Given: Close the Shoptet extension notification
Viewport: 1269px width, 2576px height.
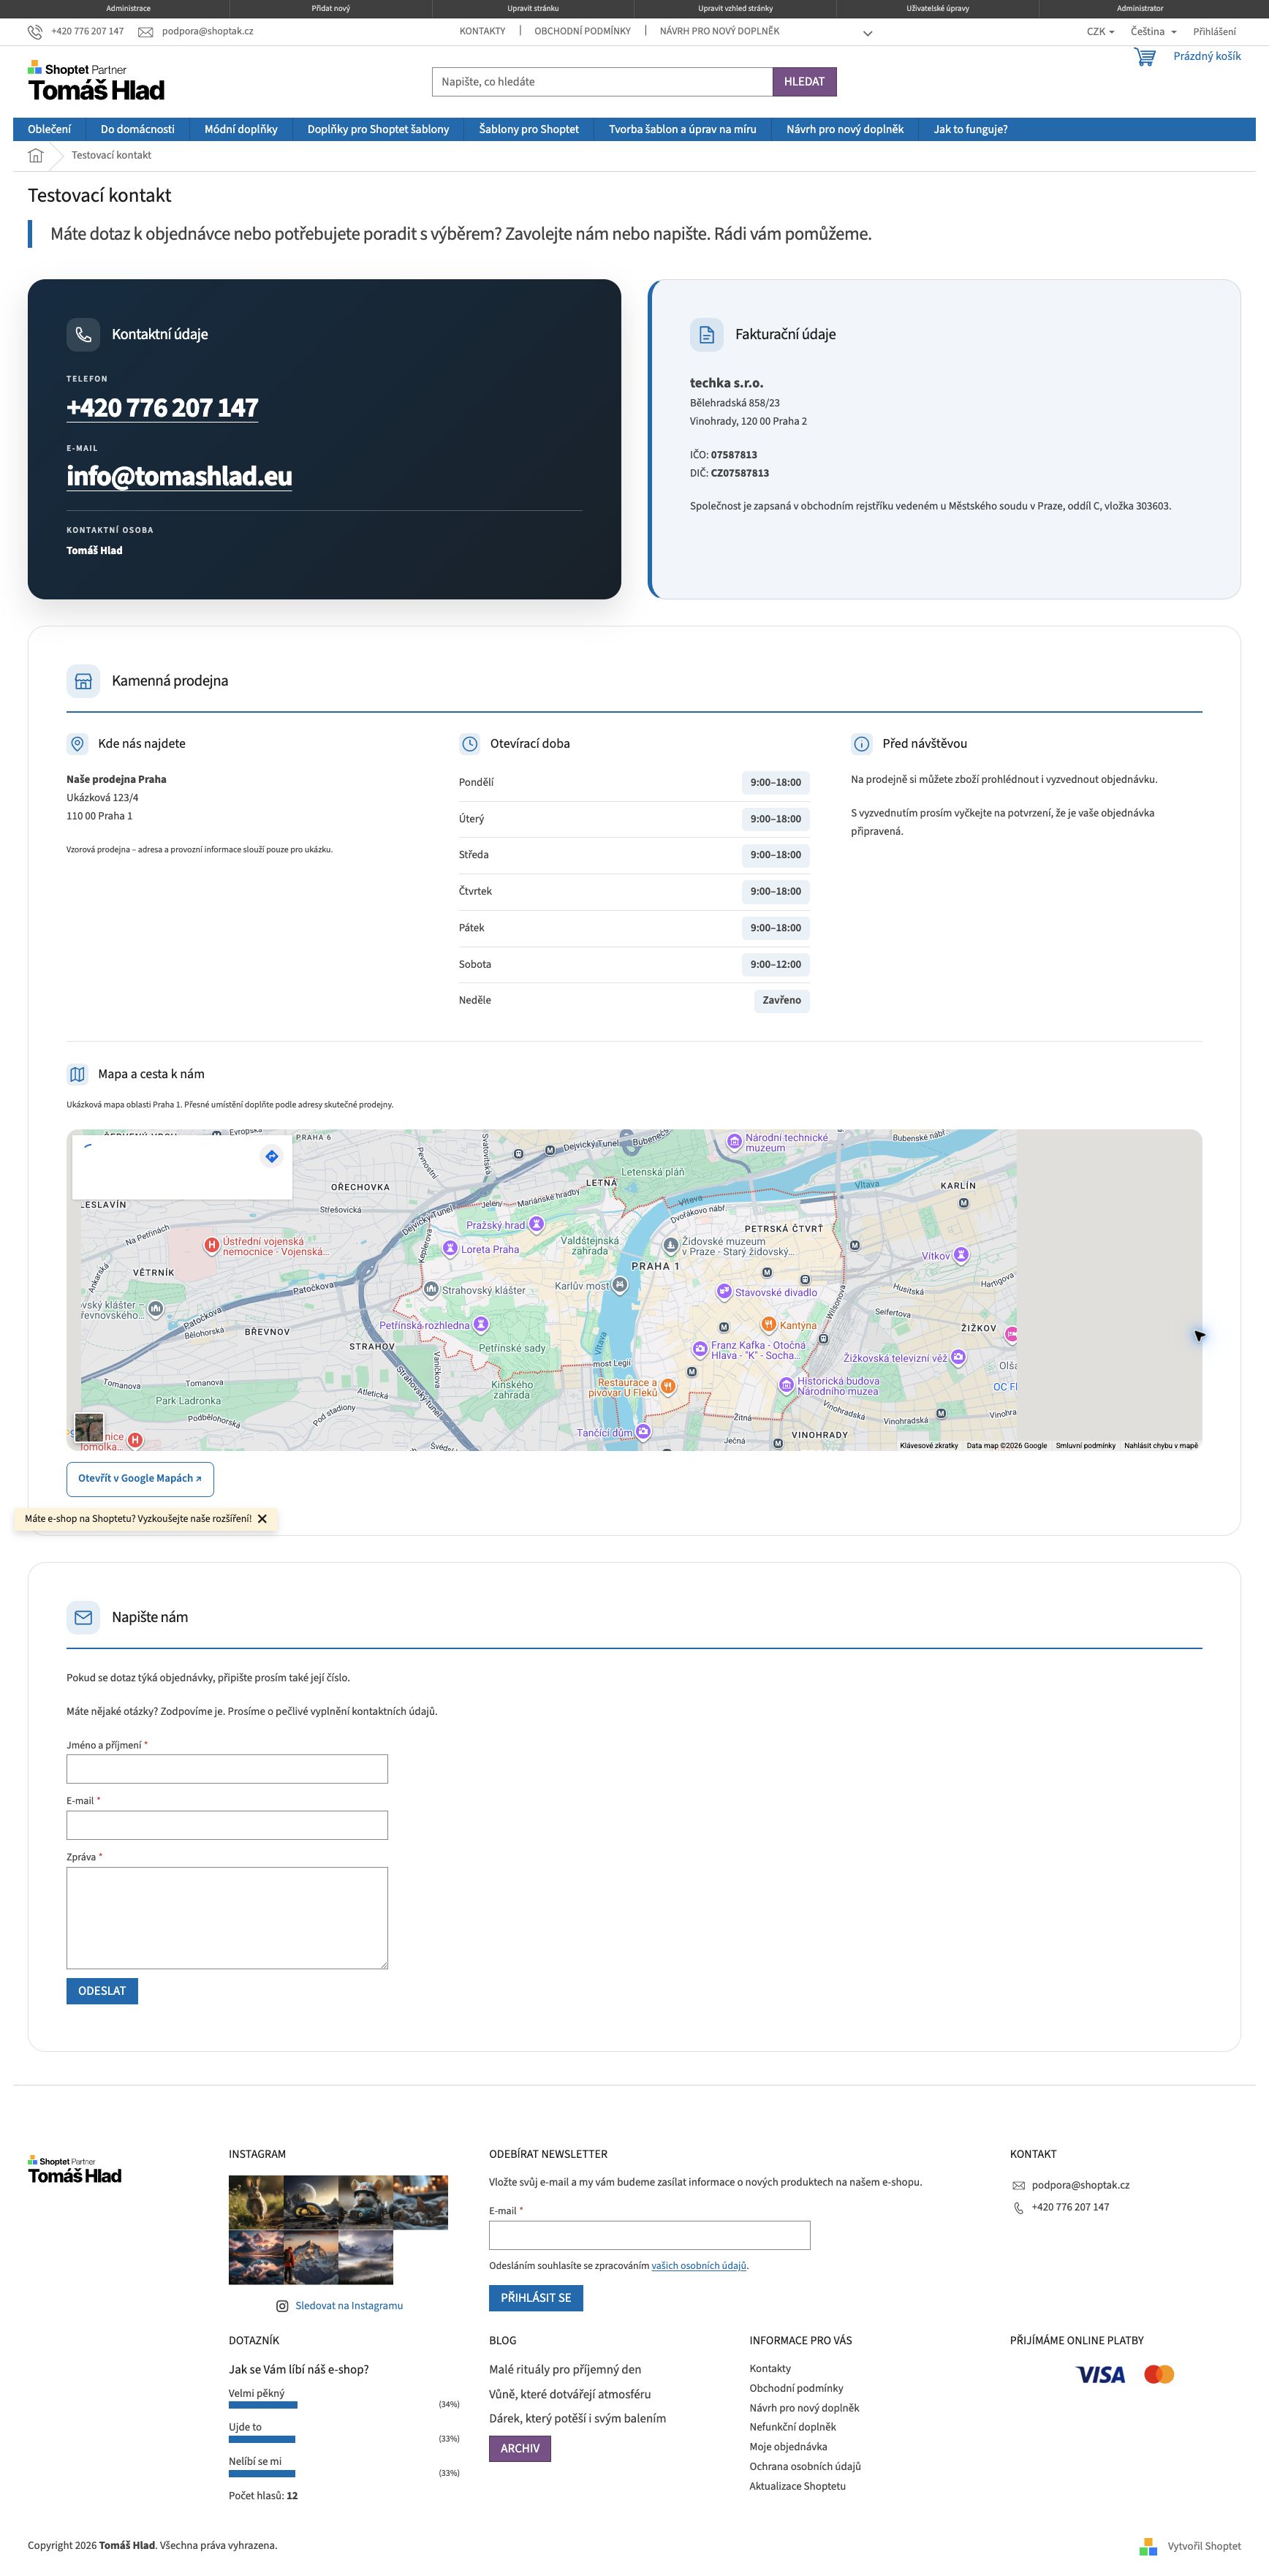Looking at the screenshot, I should click(262, 1518).
